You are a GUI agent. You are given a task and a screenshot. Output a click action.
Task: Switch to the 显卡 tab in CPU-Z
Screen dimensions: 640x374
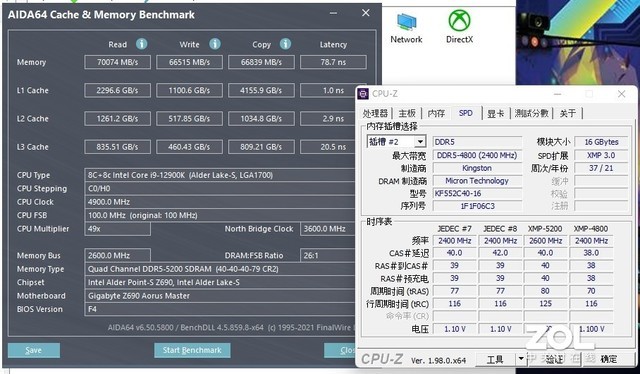(496, 113)
